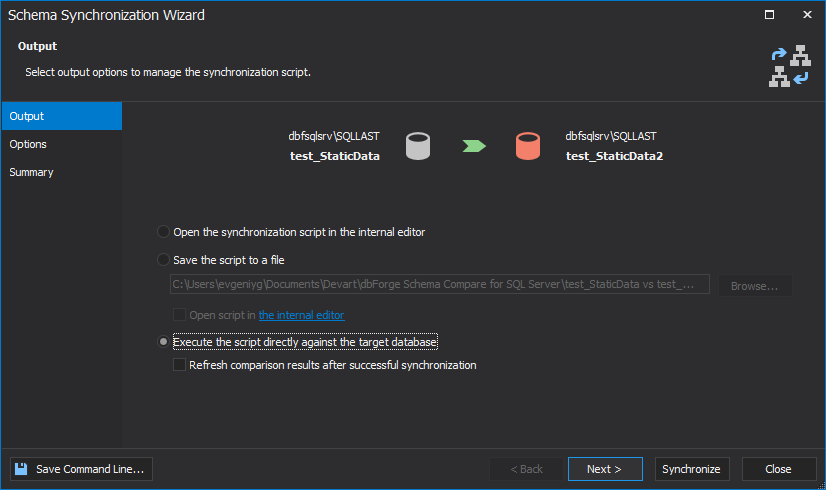
Task: Click the schema synchronization icon in the header
Action: (x=789, y=66)
